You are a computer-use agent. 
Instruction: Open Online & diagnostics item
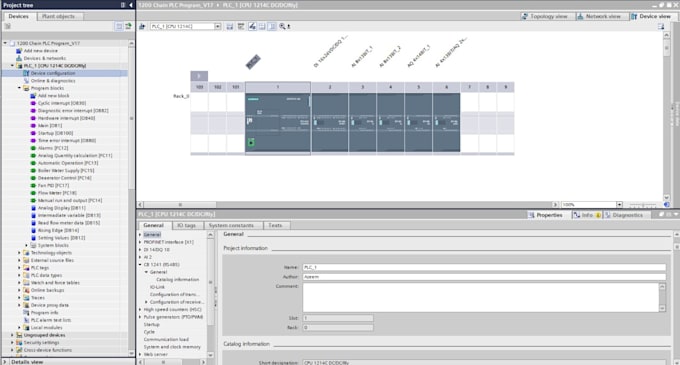point(52,81)
